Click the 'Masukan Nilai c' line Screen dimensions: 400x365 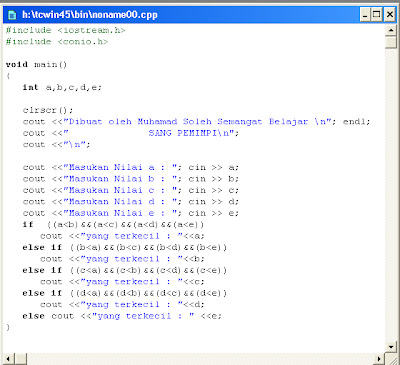coord(131,190)
